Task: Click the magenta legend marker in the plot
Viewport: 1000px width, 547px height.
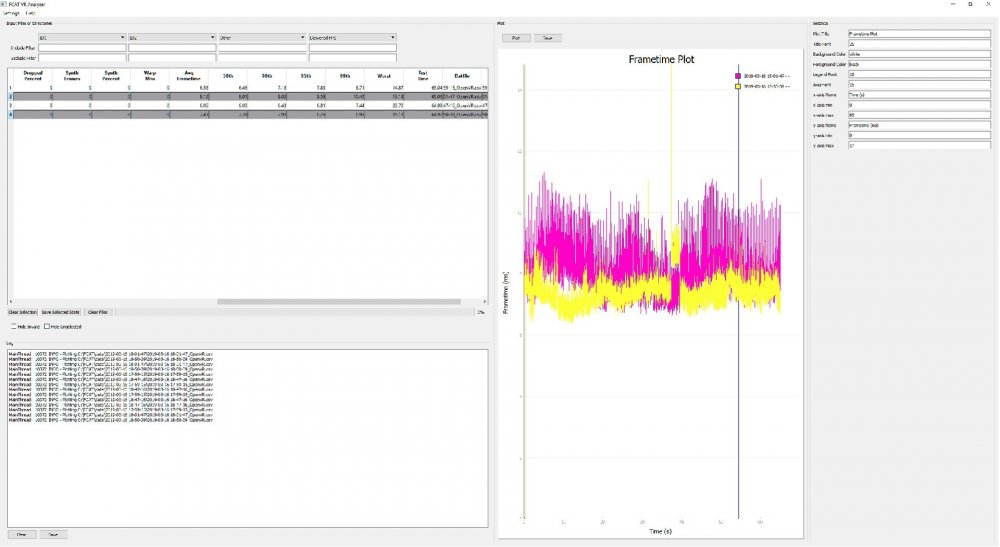Action: pyautogui.click(x=737, y=76)
